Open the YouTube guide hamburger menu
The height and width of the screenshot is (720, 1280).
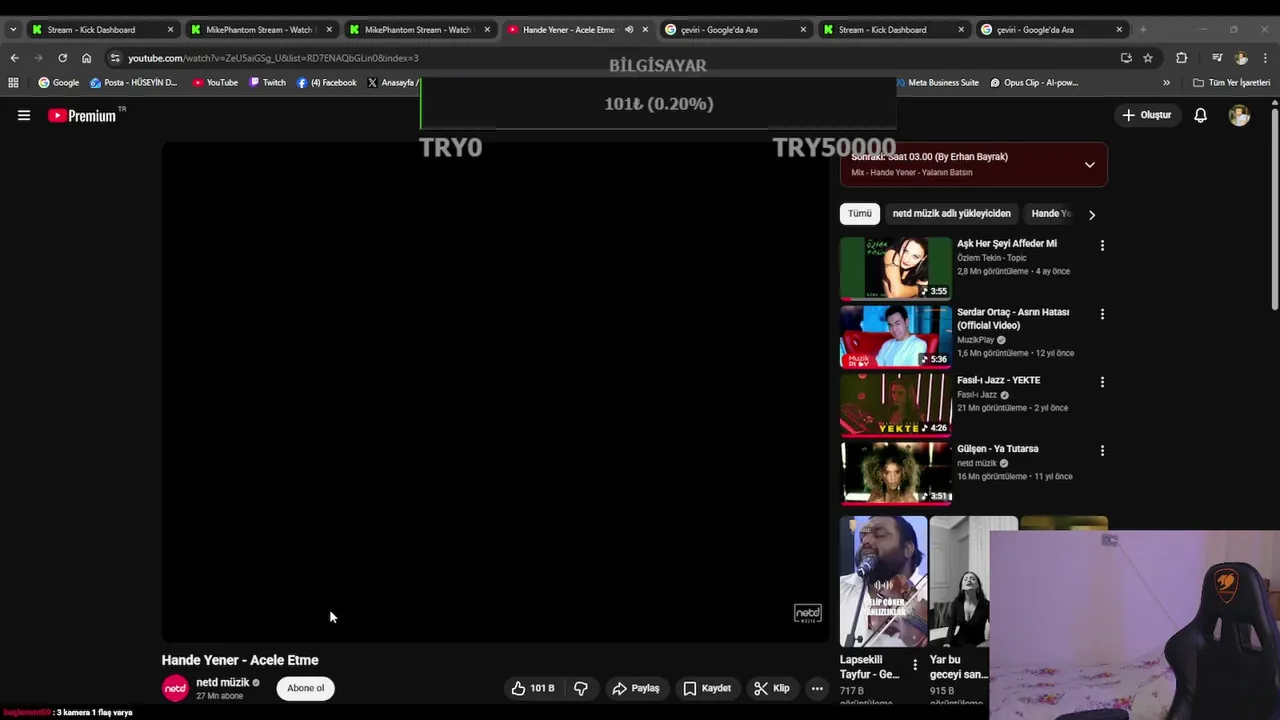tap(24, 115)
